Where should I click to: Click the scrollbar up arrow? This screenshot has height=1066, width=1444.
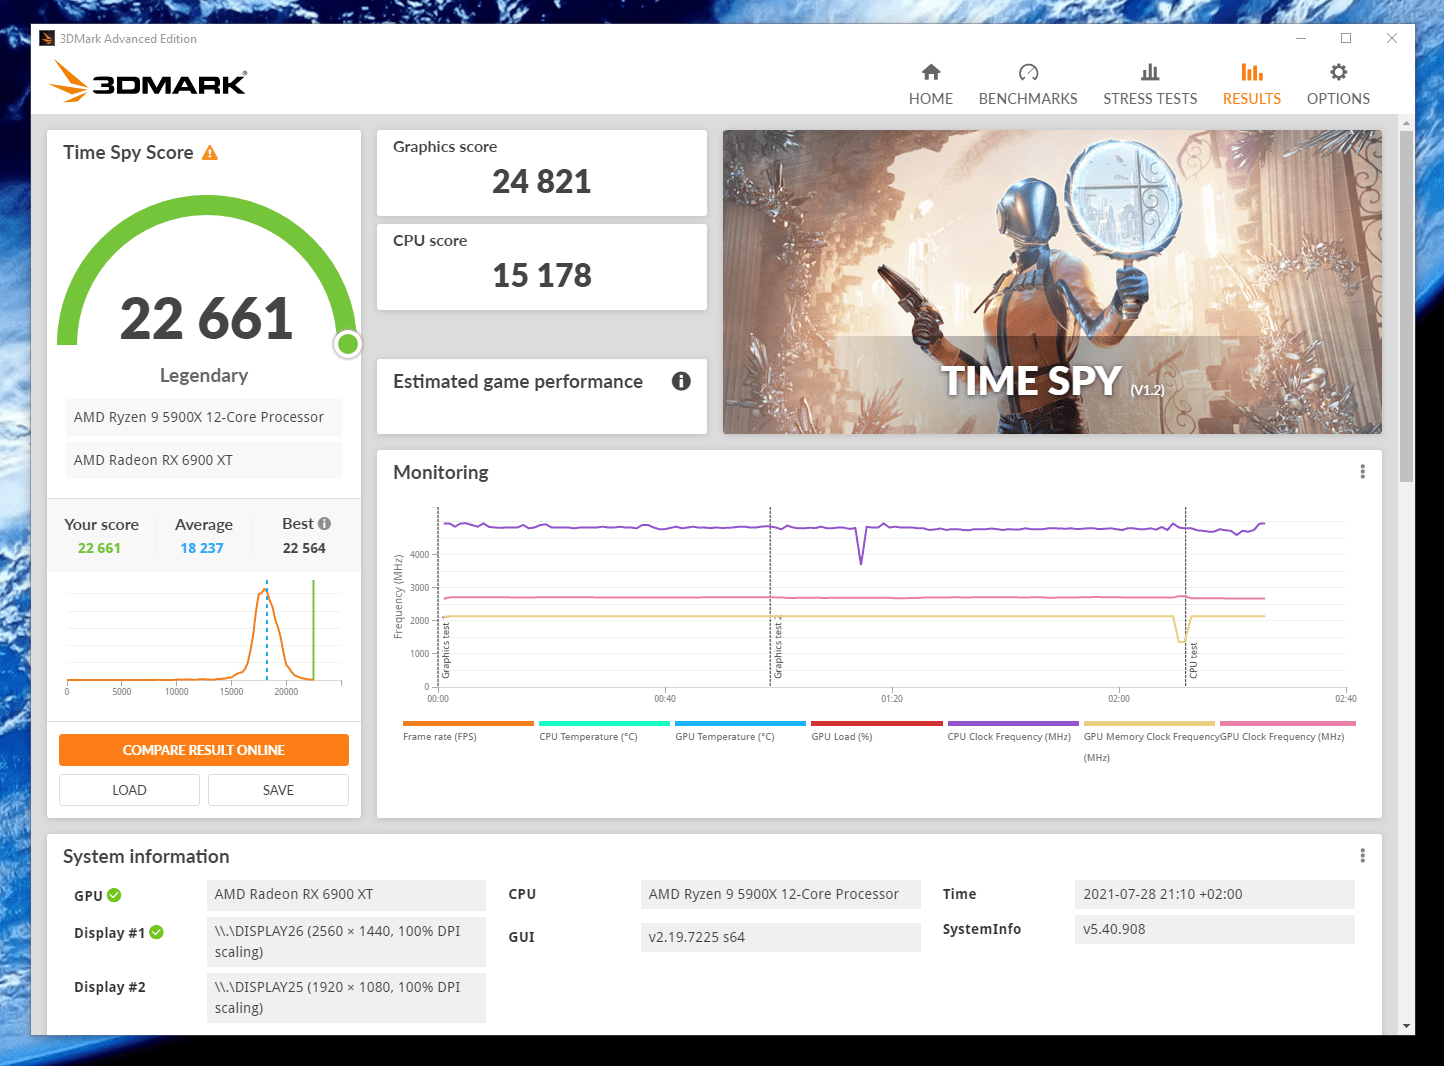pos(1407,123)
